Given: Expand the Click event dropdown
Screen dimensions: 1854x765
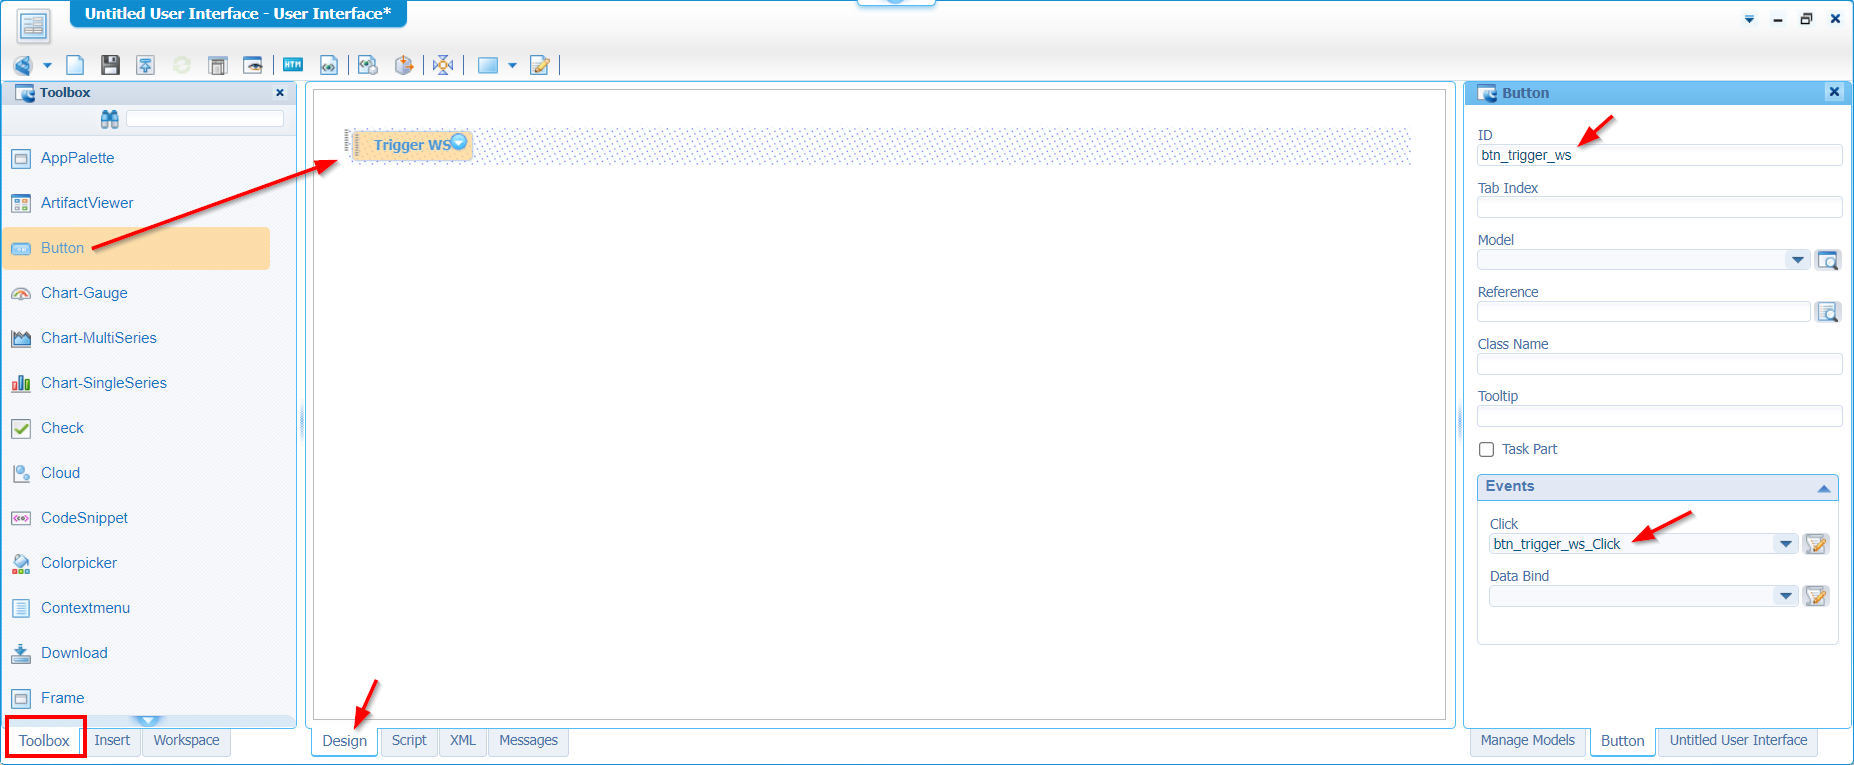Looking at the screenshot, I should click(x=1785, y=544).
